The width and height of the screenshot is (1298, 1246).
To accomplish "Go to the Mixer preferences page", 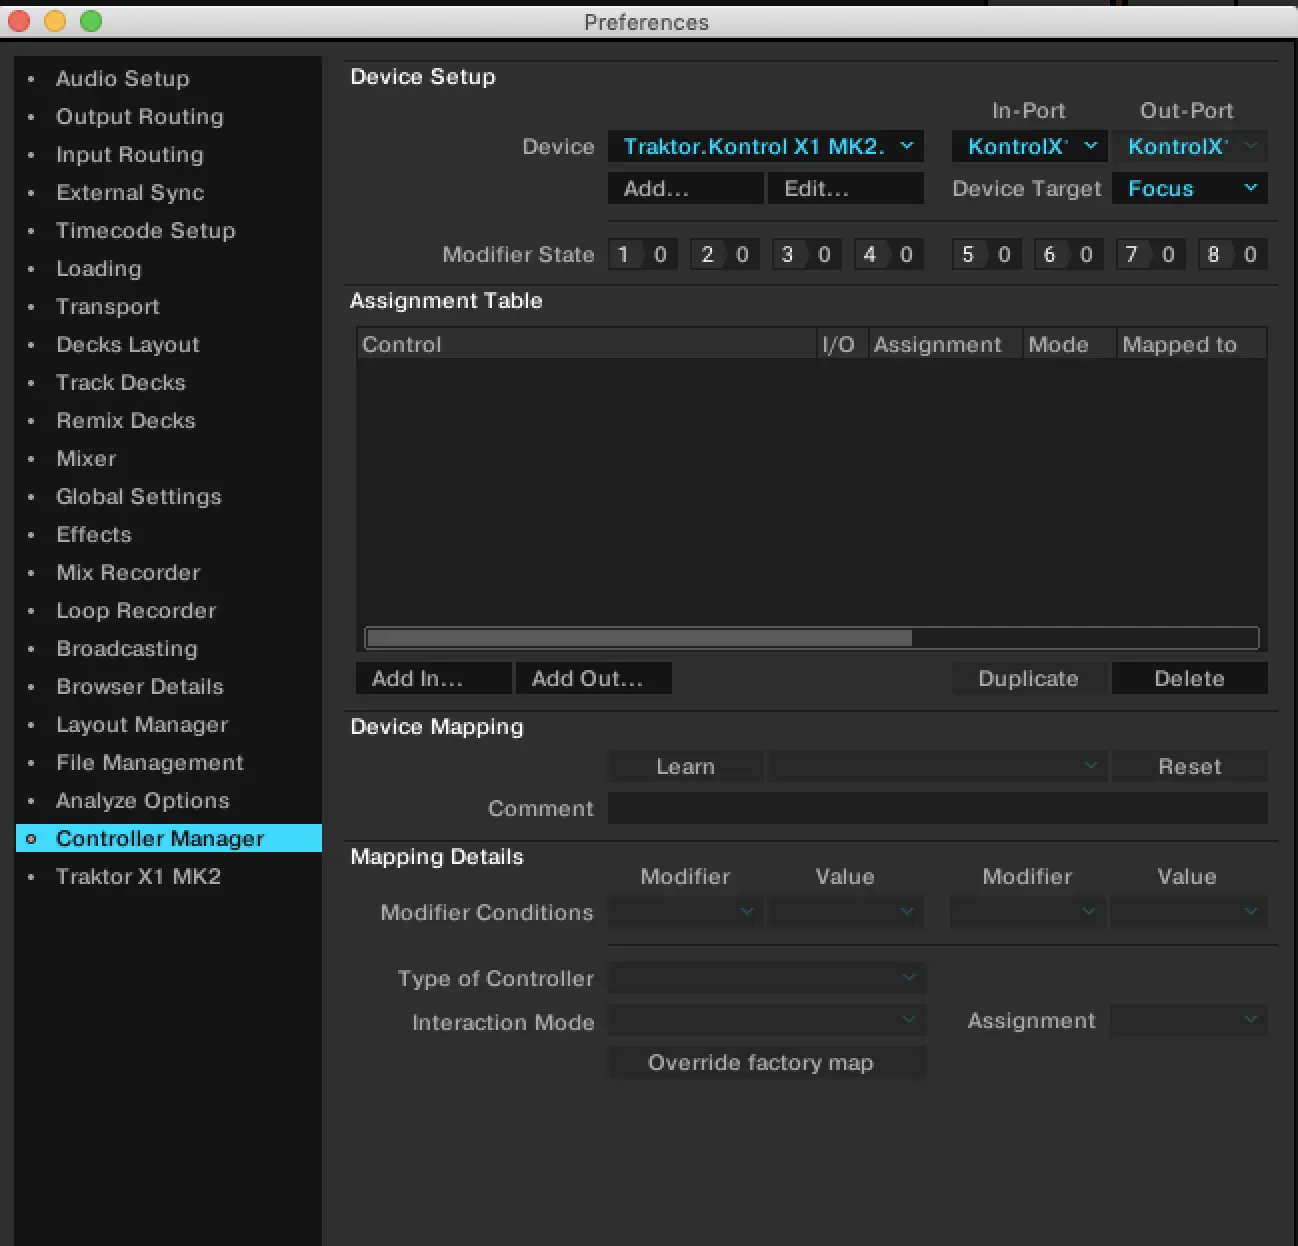I will pos(86,459).
